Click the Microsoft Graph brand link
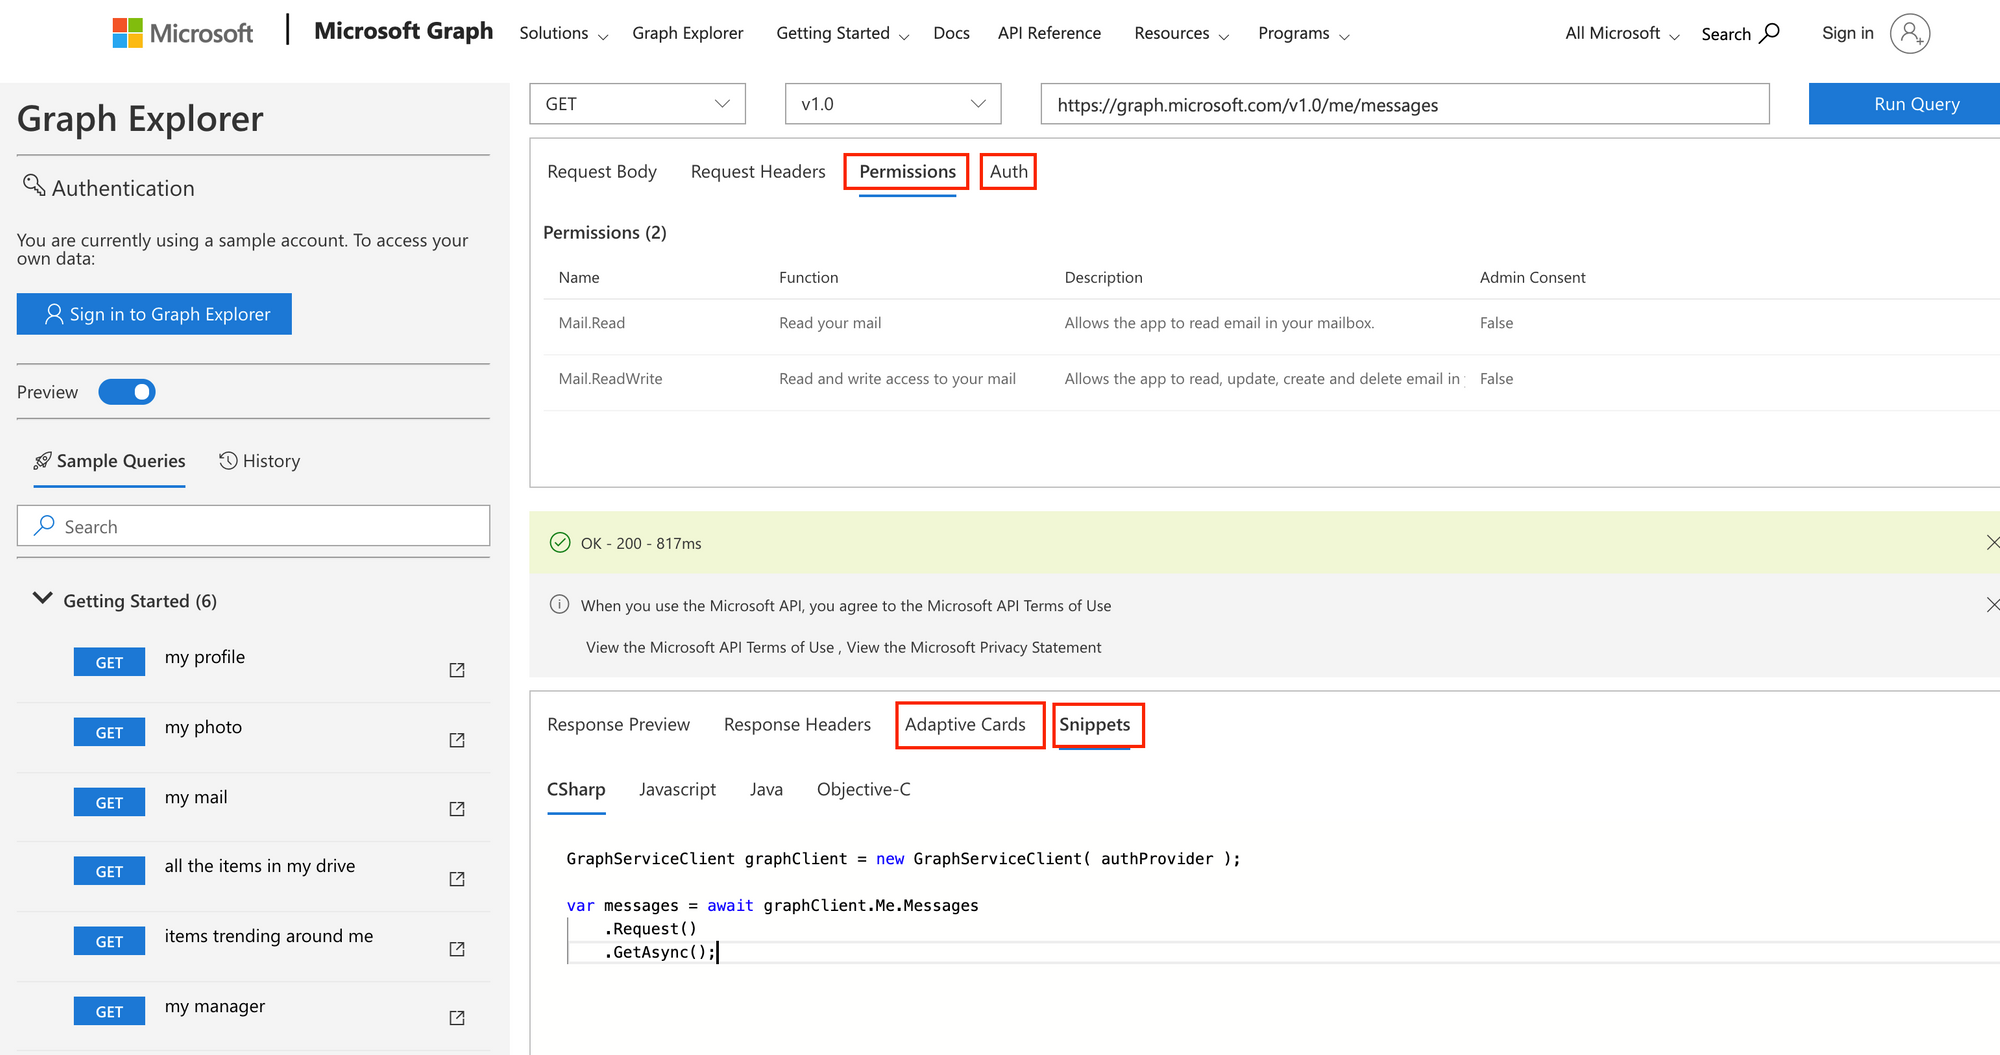Screen dimensions: 2000x1055 [x=403, y=31]
